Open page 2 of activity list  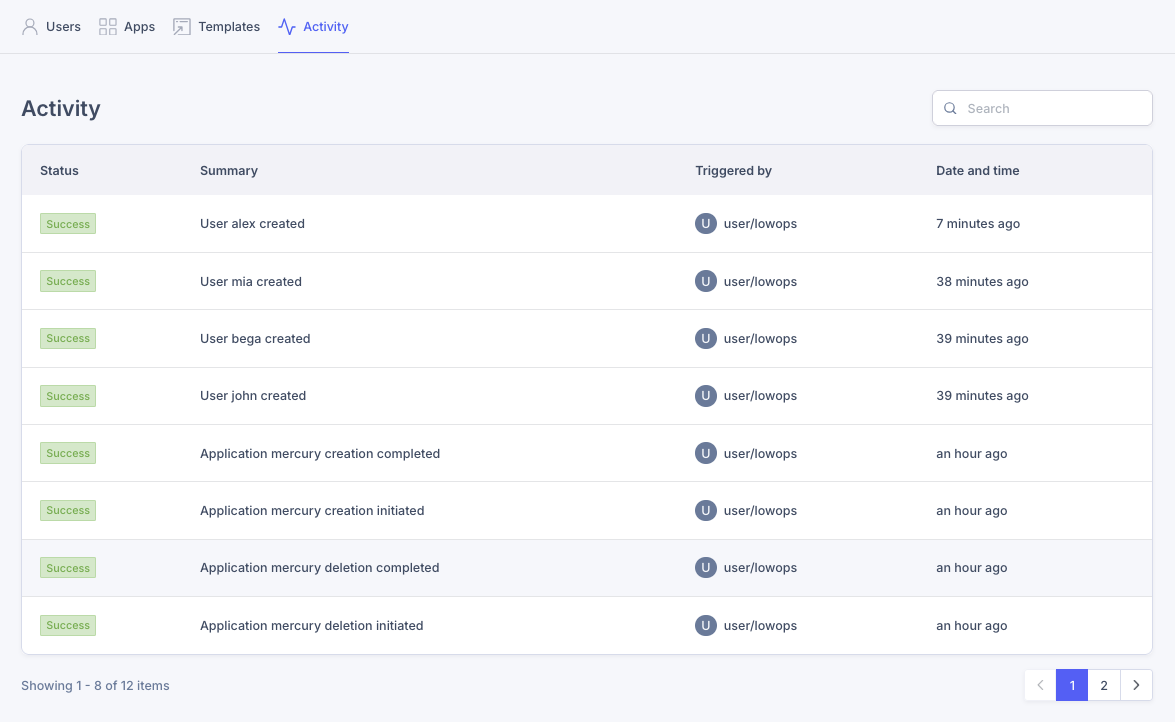click(1104, 685)
